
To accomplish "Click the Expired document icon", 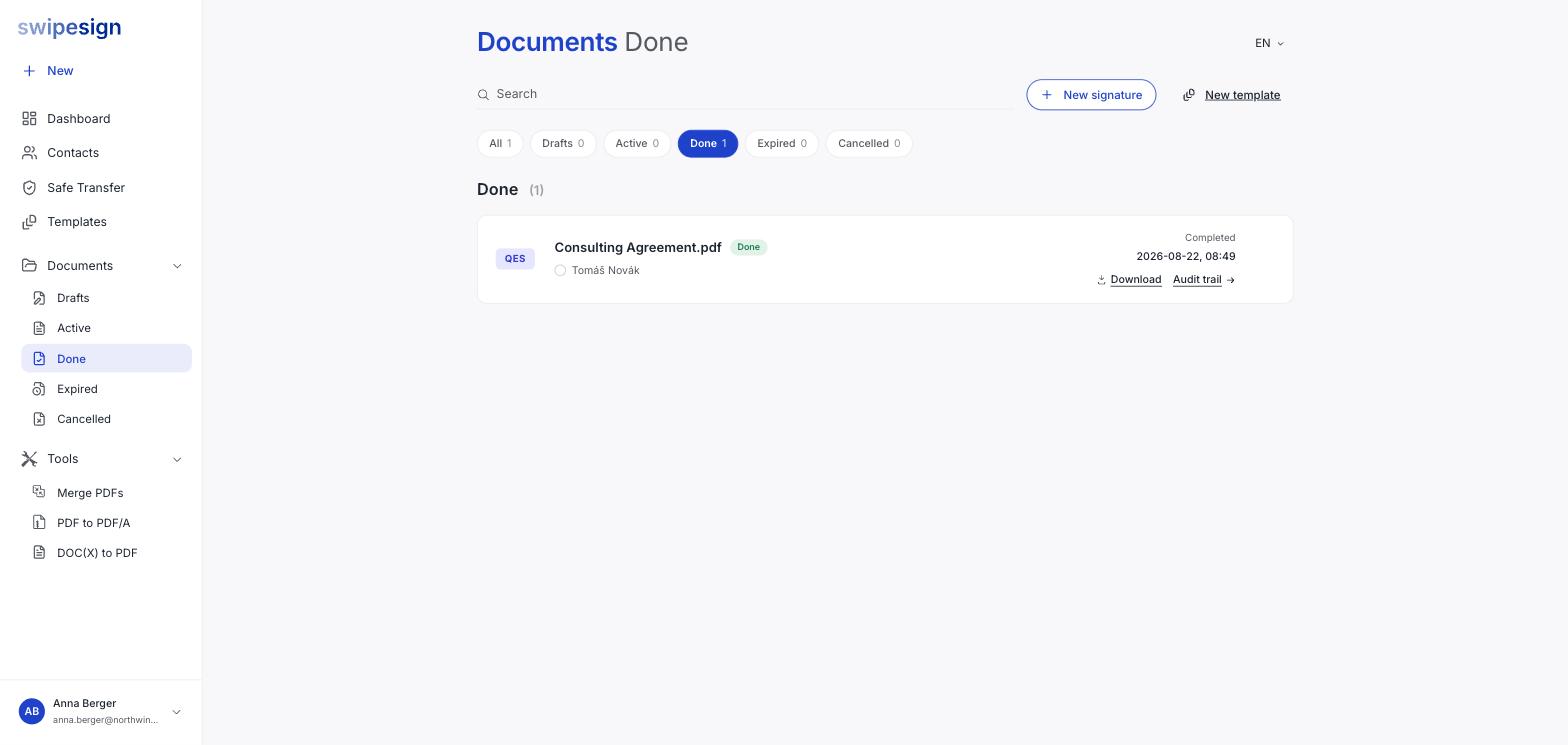I will point(39,389).
